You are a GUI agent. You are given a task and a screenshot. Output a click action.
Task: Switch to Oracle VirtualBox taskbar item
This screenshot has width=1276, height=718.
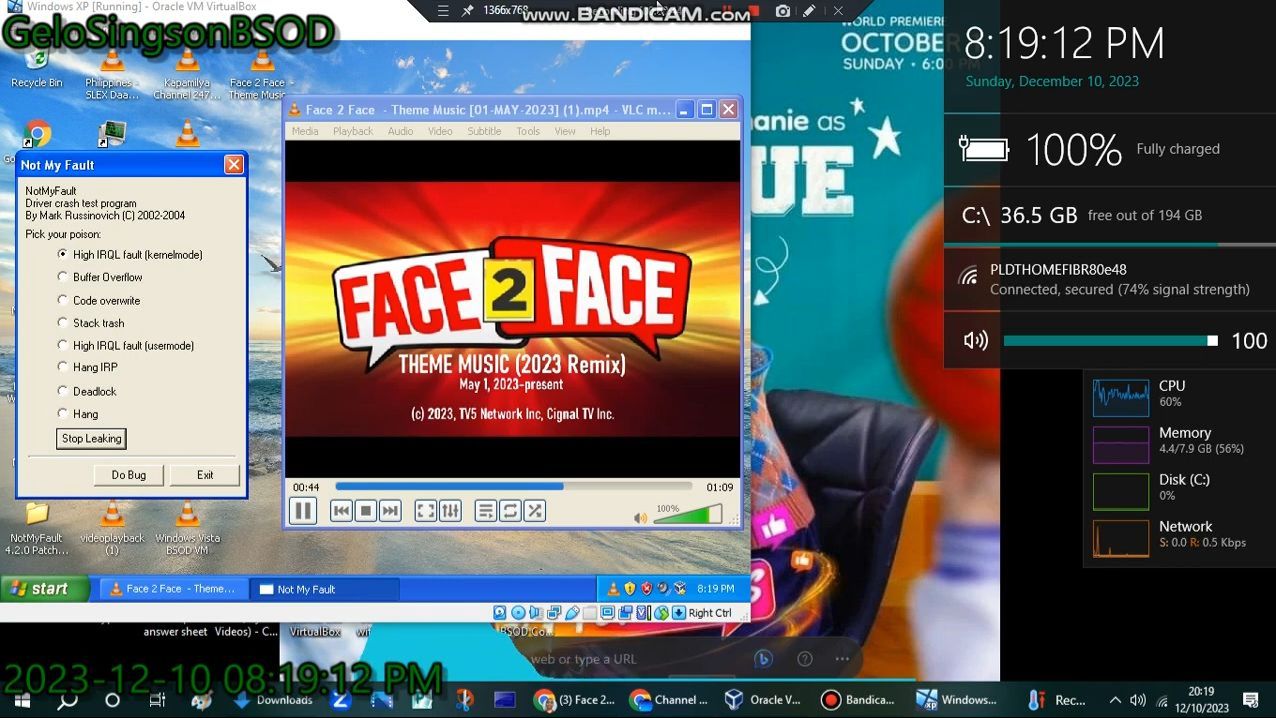tap(764, 700)
